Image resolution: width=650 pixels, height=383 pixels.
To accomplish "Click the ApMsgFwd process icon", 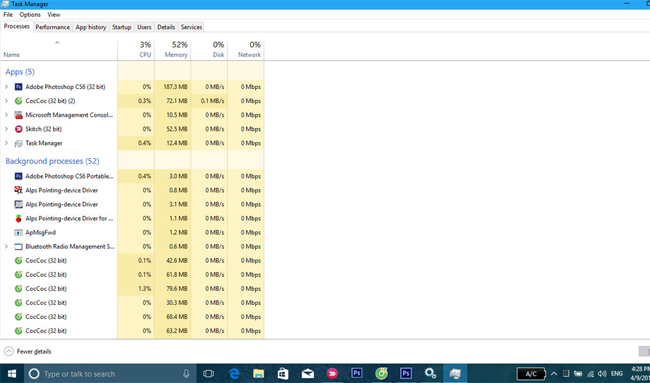I will [18, 233].
